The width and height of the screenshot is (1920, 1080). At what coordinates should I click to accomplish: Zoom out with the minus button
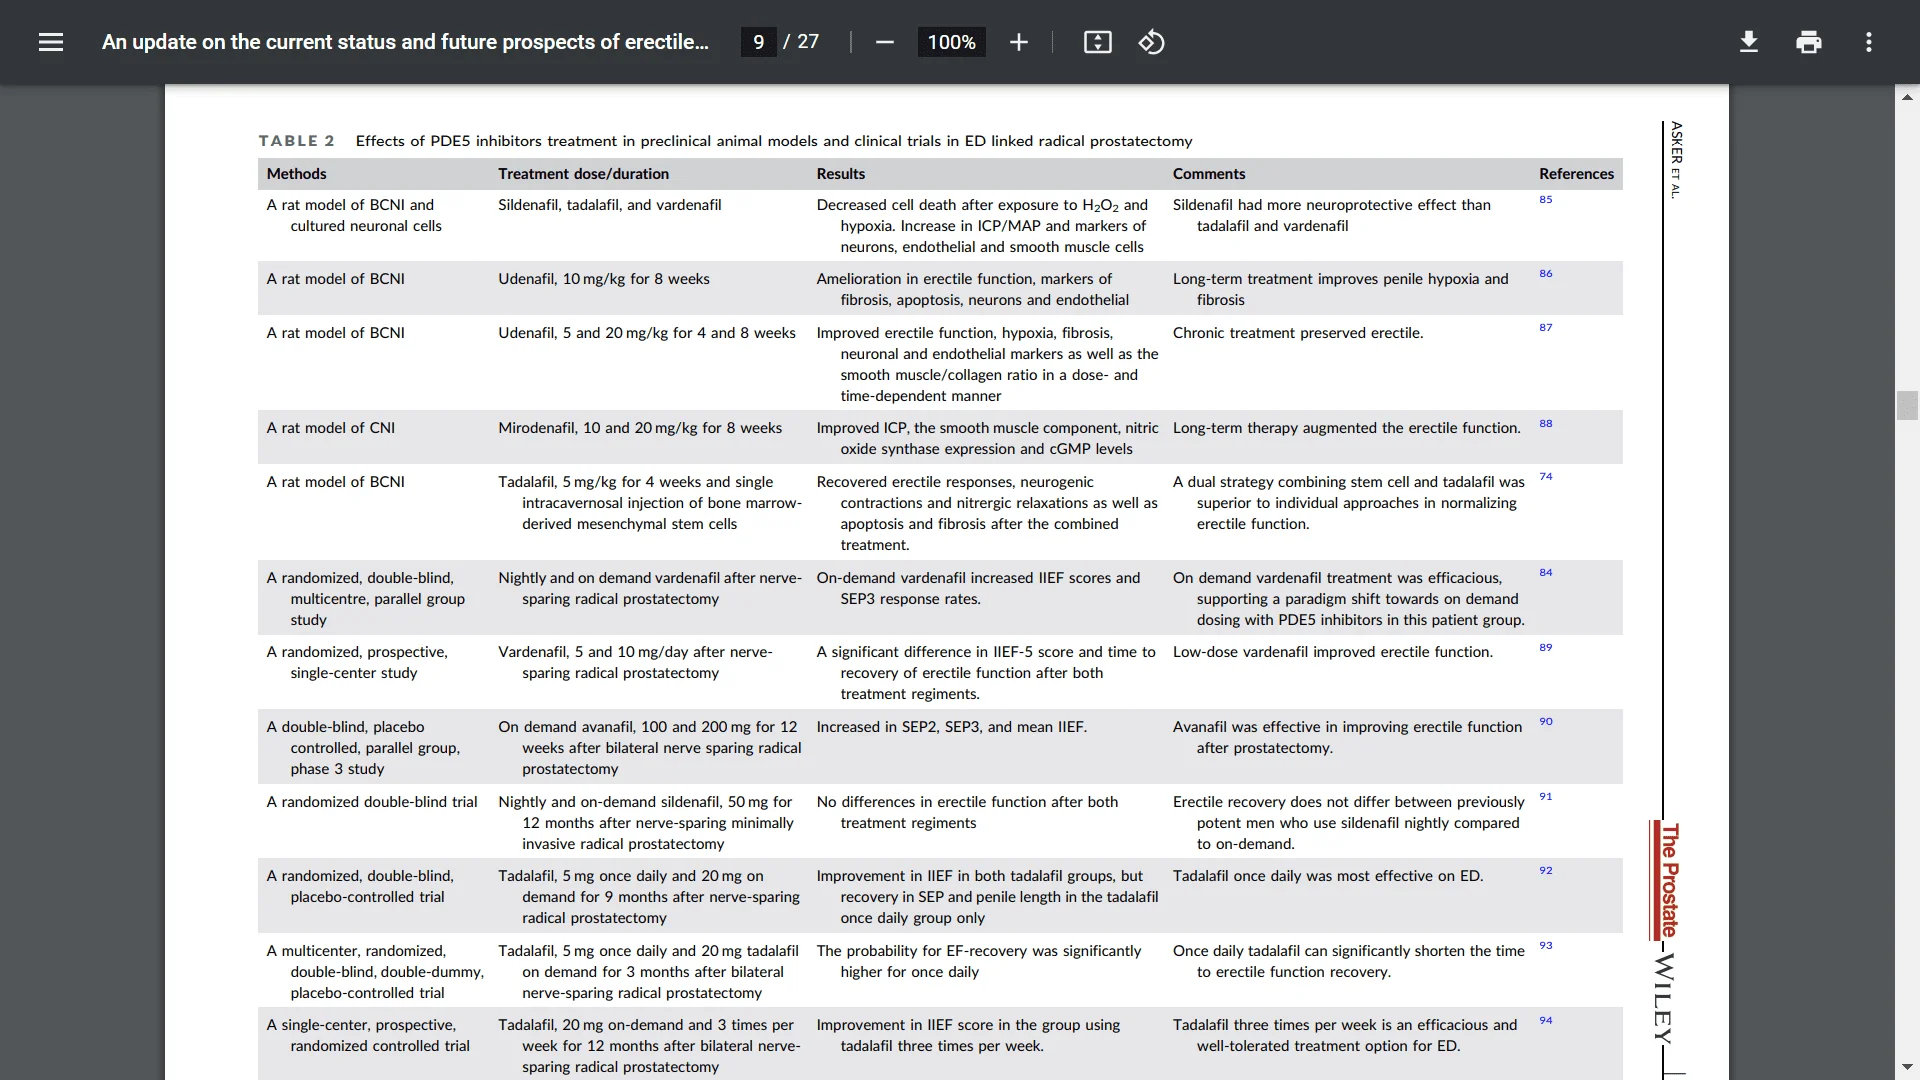click(884, 42)
